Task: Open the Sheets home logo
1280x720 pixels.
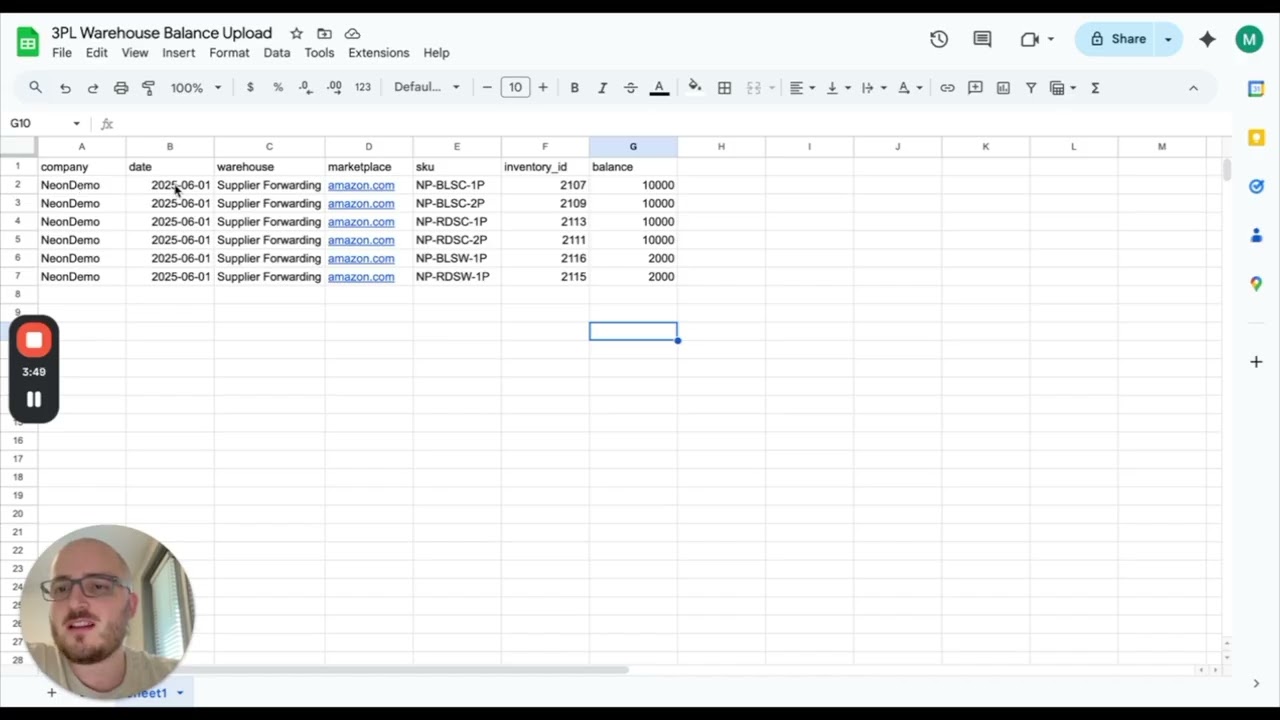Action: tap(28, 42)
